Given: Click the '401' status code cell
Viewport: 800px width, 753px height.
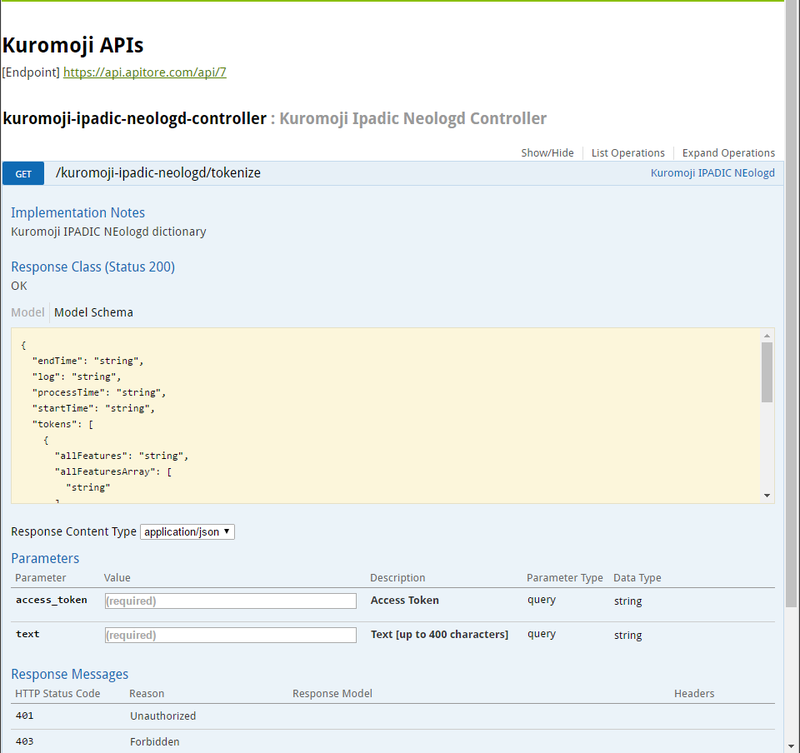Looking at the screenshot, I should [x=24, y=716].
